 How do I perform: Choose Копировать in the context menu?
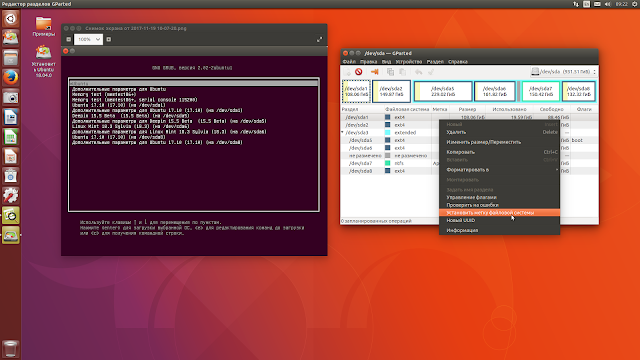click(x=499, y=152)
